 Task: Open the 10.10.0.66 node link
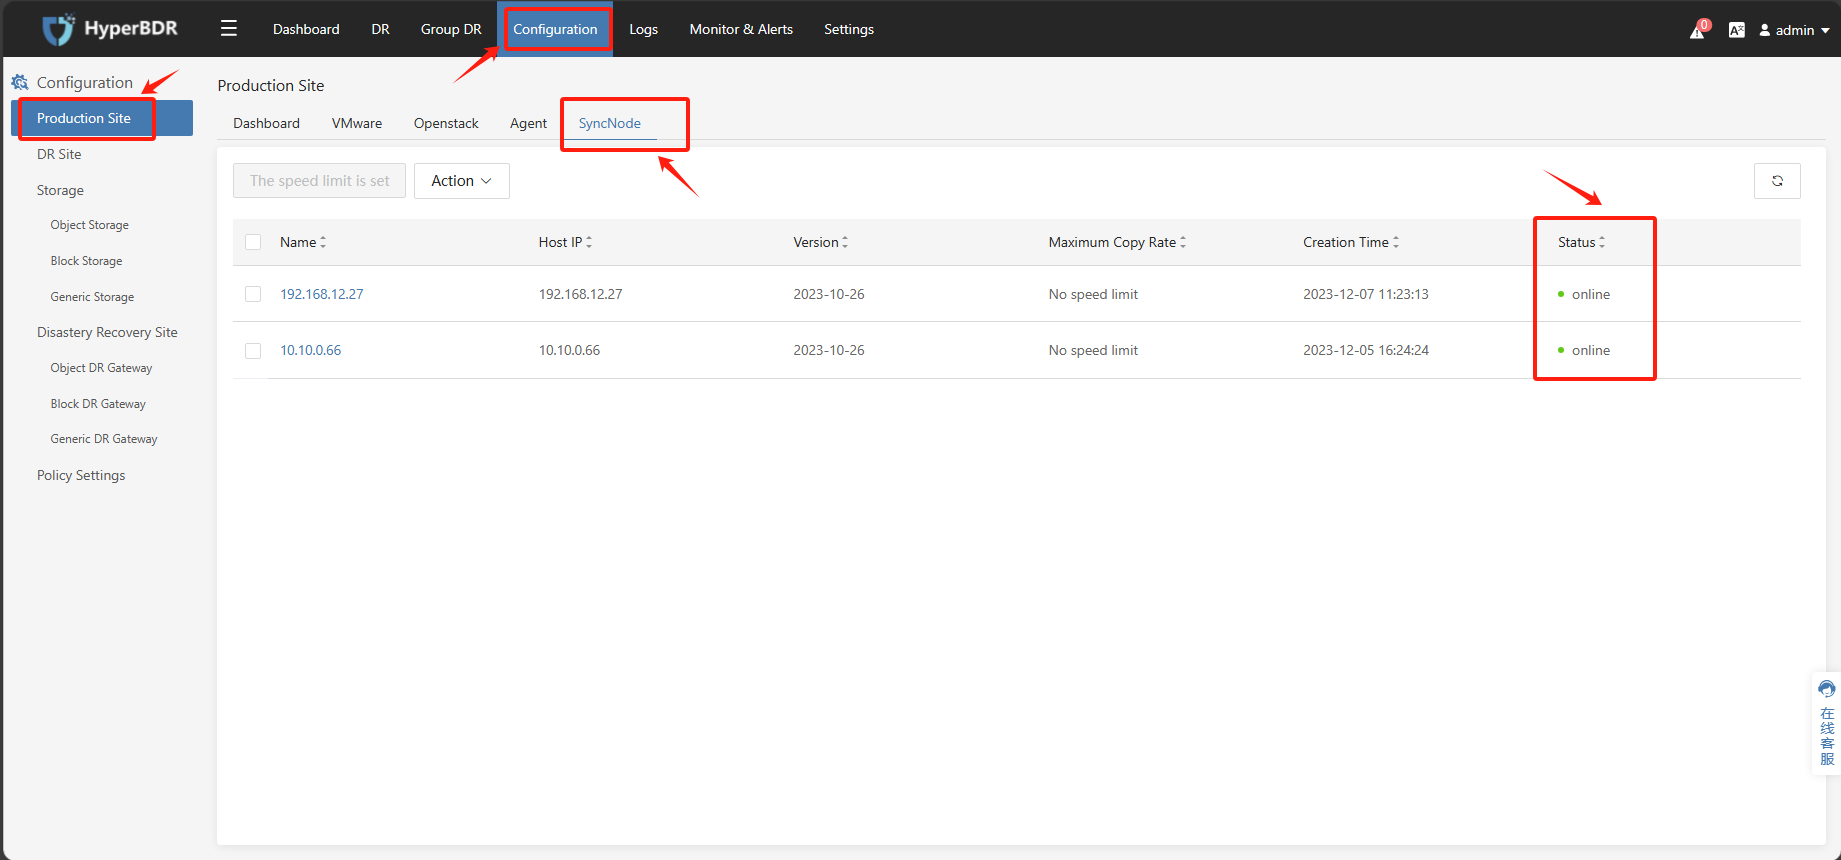click(x=310, y=350)
